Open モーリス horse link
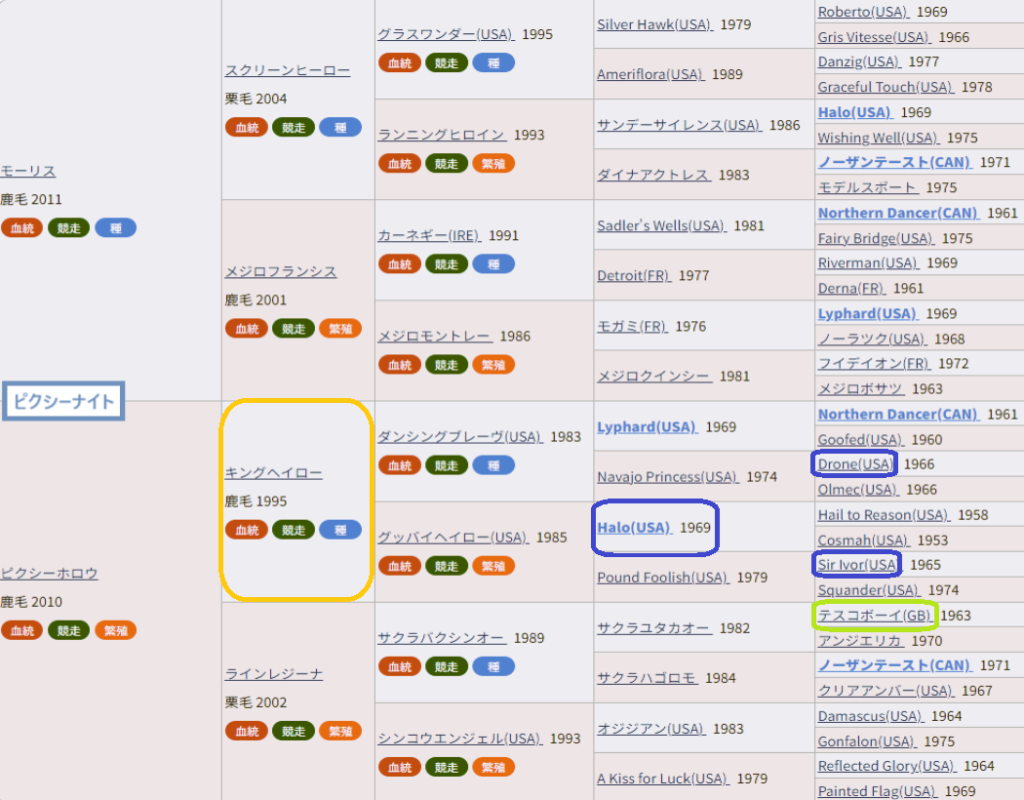Image resolution: width=1024 pixels, height=800 pixels. (x=27, y=171)
